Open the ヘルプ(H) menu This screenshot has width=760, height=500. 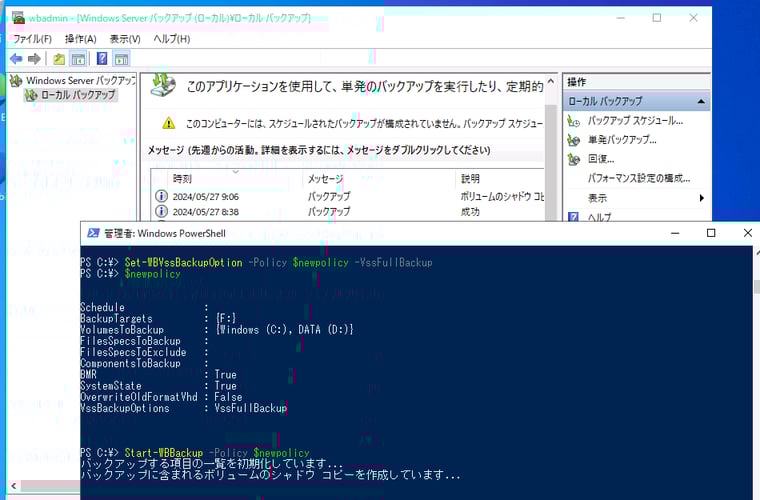[x=172, y=39]
